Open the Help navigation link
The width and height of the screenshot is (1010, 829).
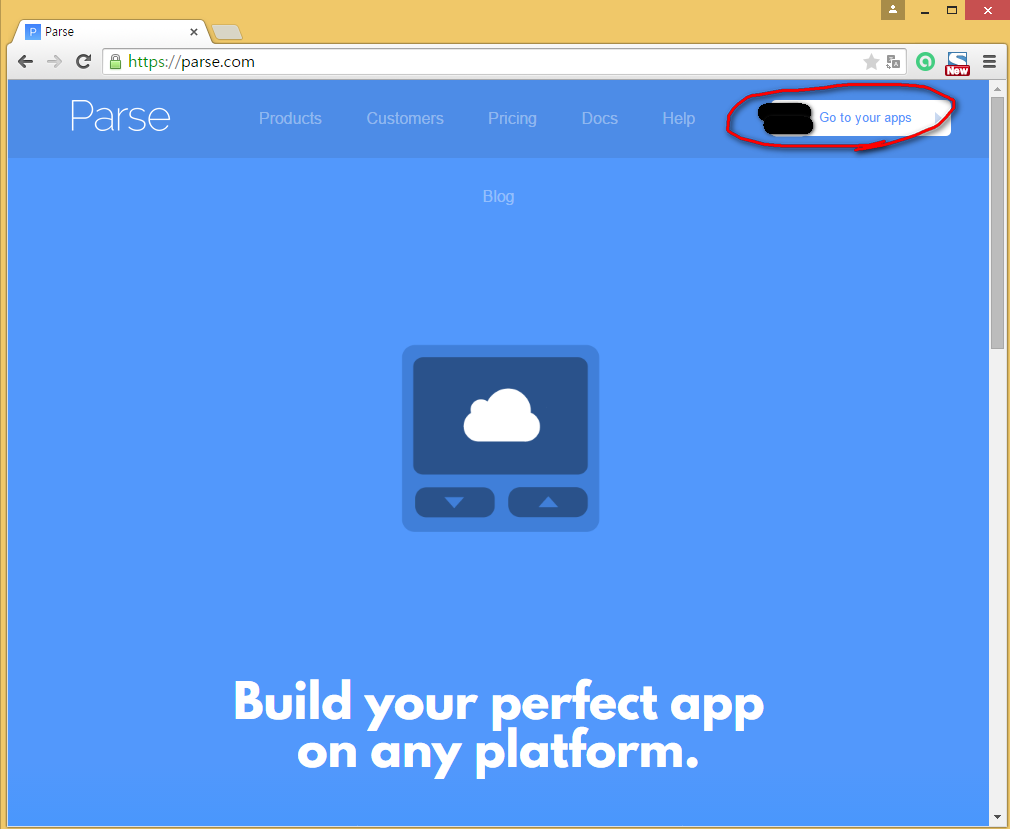[x=678, y=119]
